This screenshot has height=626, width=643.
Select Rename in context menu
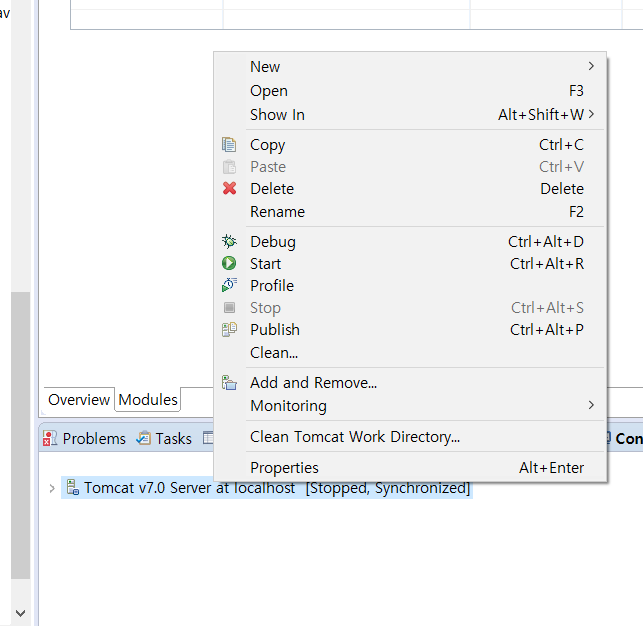point(410,212)
